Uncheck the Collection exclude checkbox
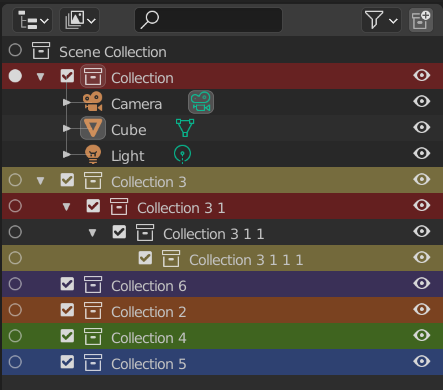The image size is (443, 390). (x=67, y=76)
